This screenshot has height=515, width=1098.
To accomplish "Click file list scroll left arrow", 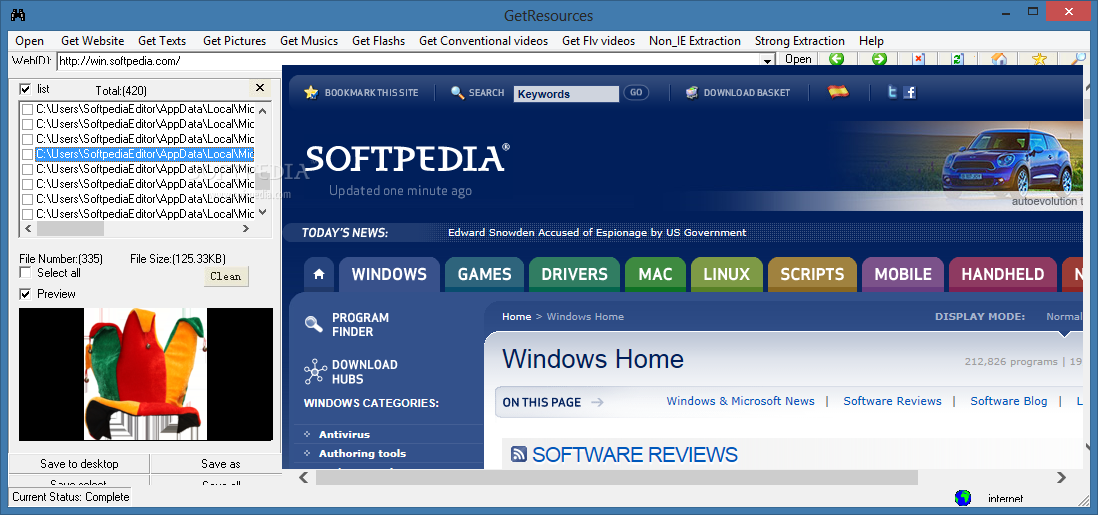I will [28, 228].
